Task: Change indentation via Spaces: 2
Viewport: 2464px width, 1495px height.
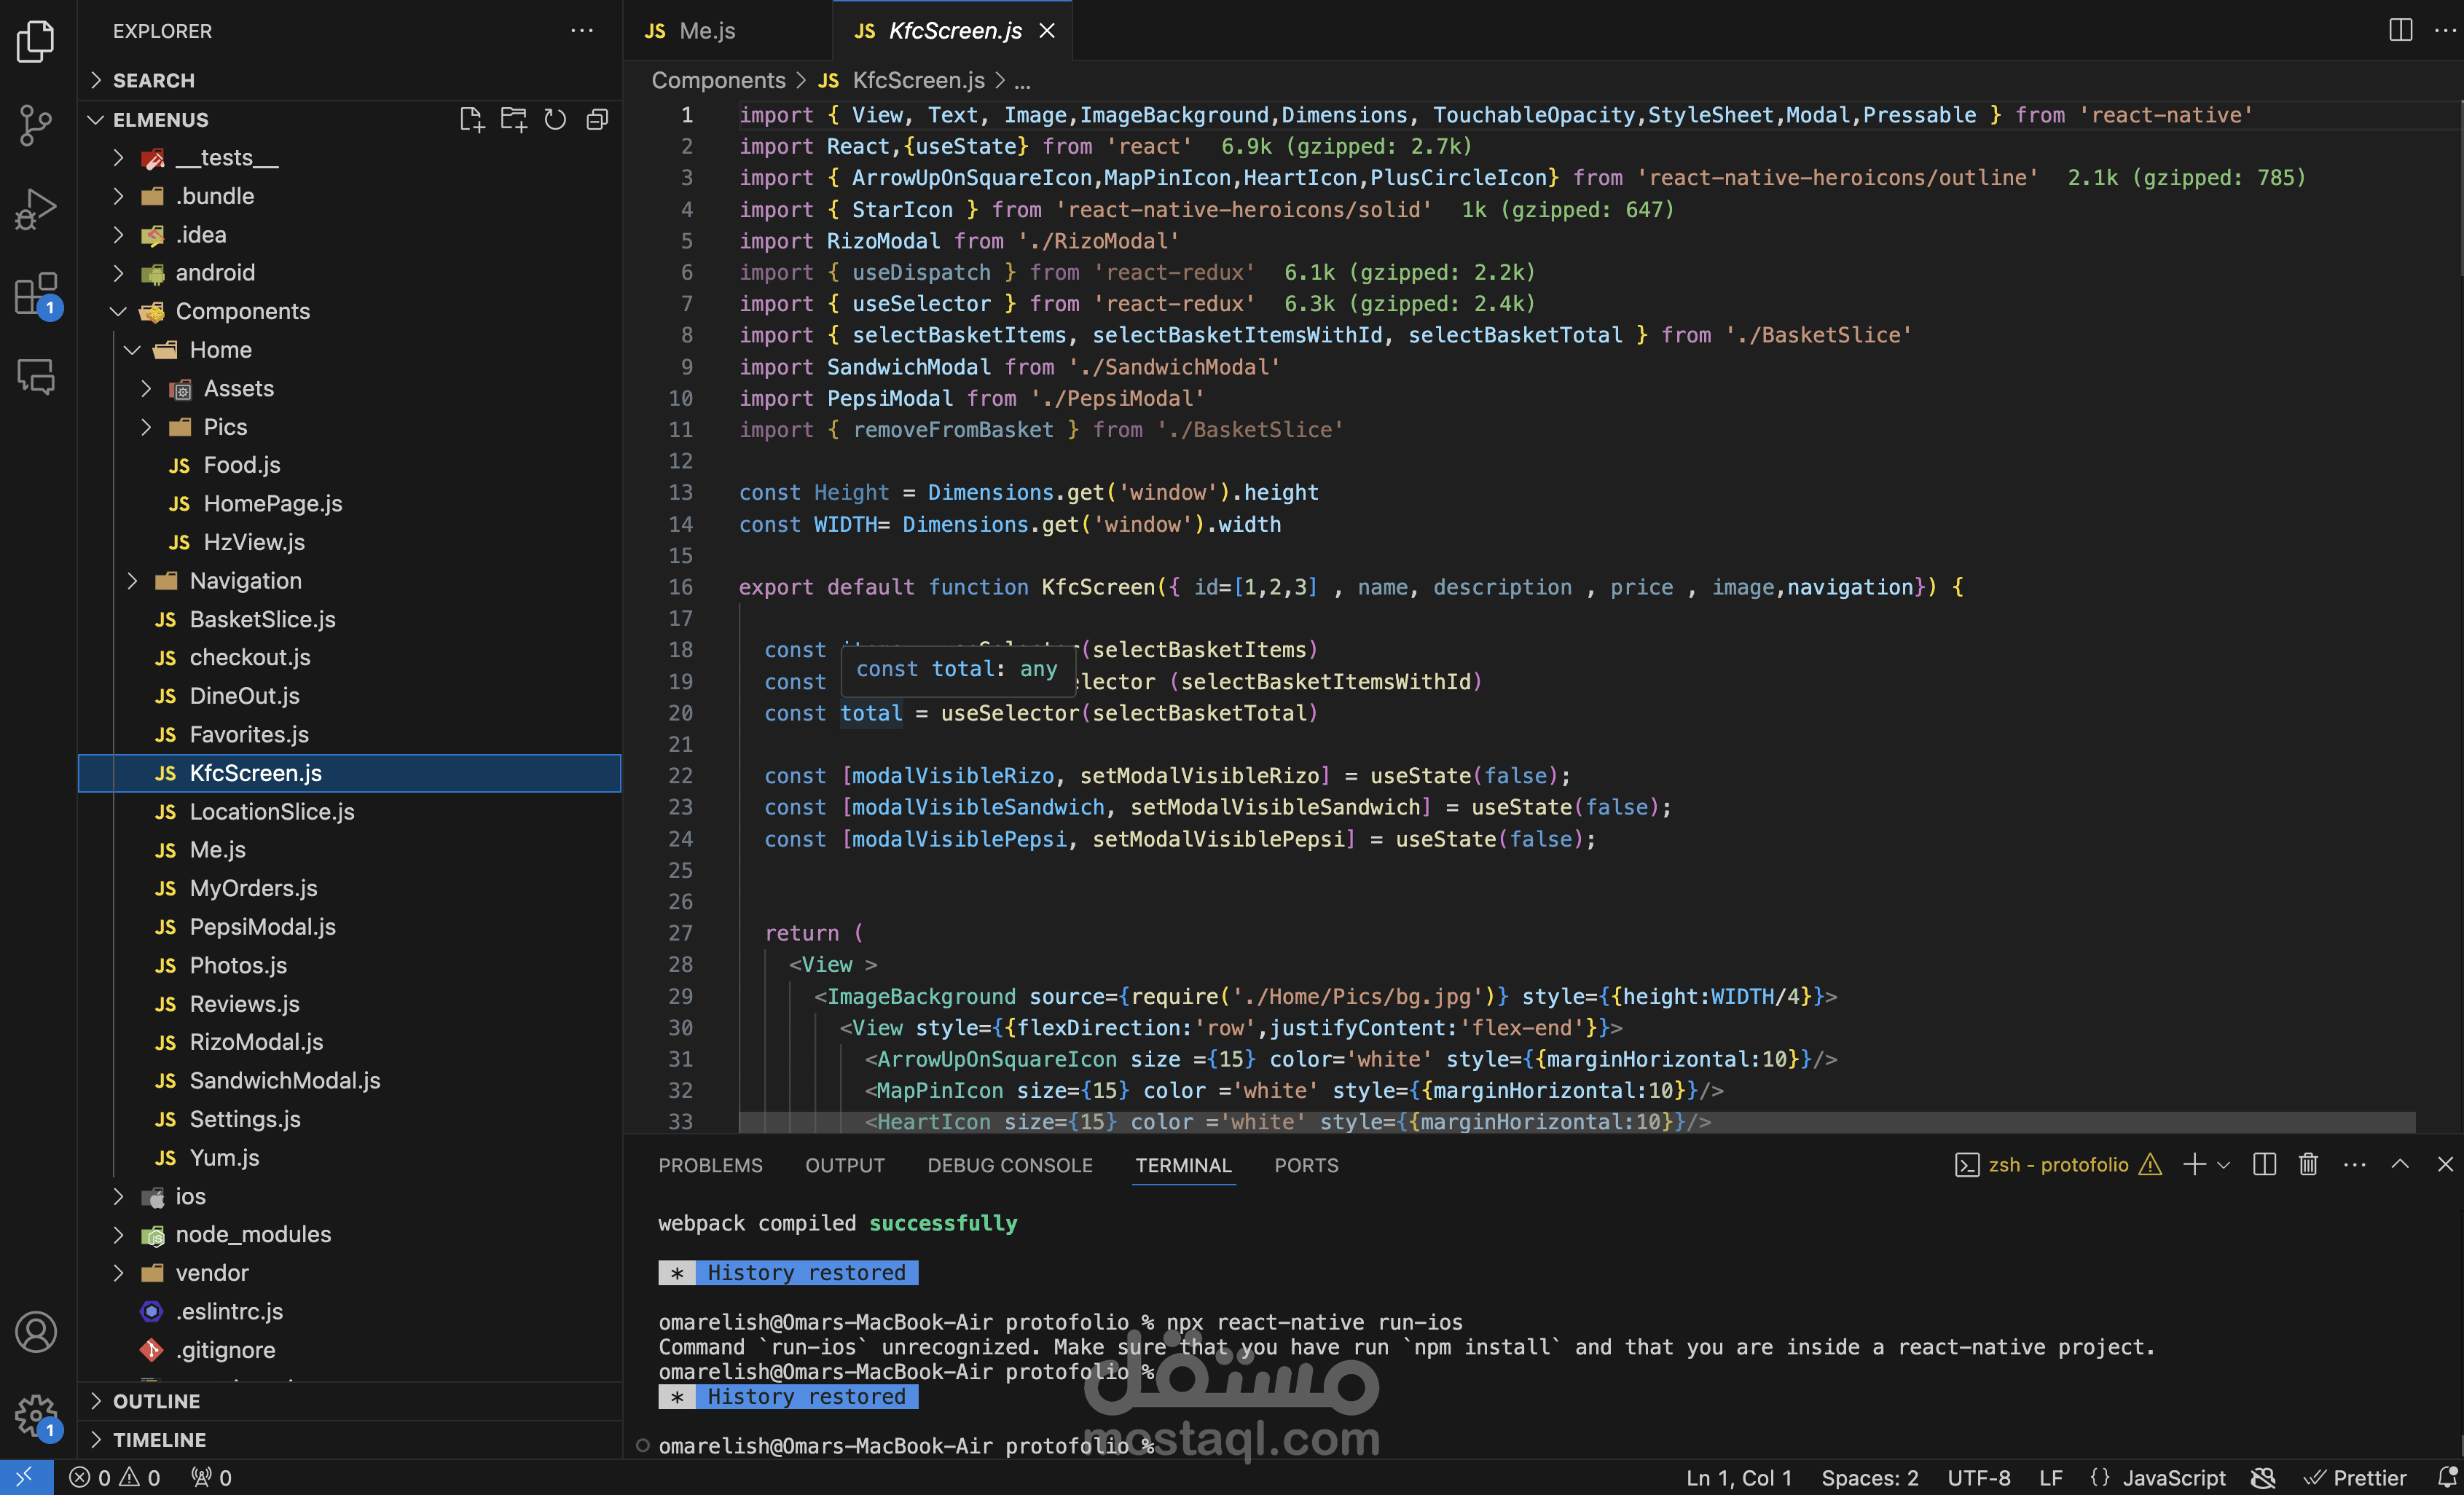Action: tap(1870, 1477)
